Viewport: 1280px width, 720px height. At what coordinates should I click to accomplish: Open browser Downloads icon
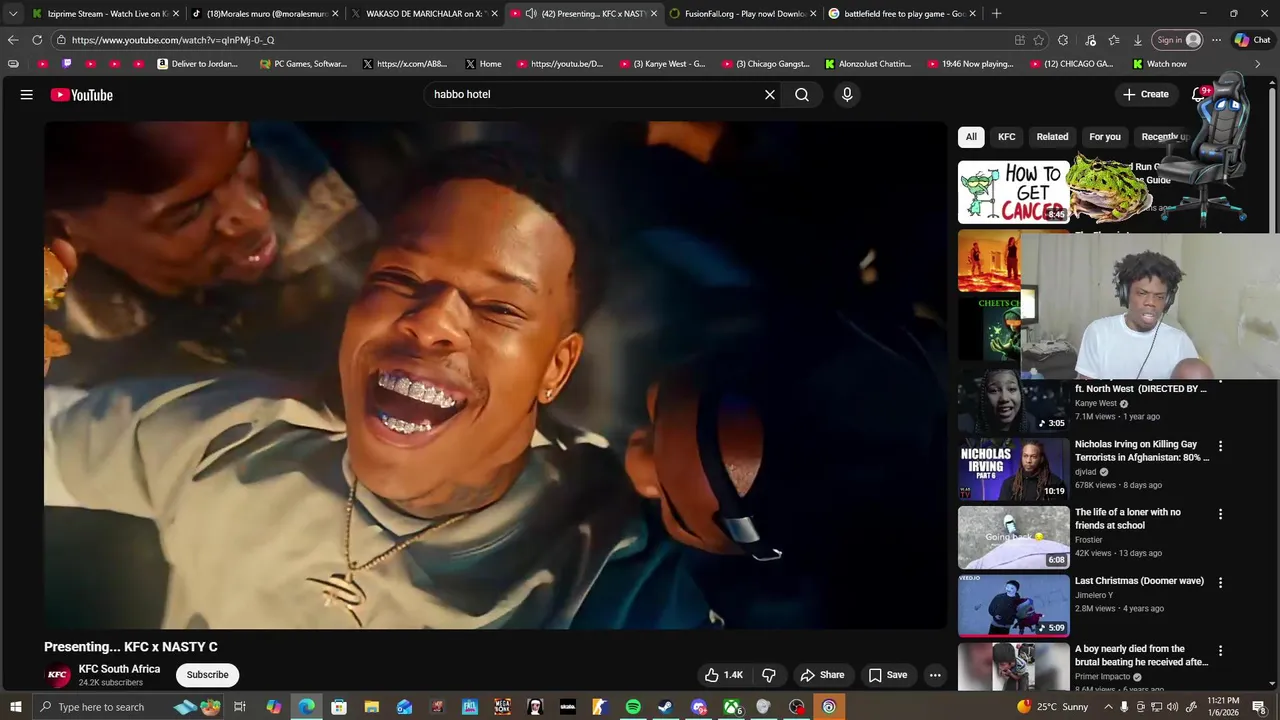1138,40
